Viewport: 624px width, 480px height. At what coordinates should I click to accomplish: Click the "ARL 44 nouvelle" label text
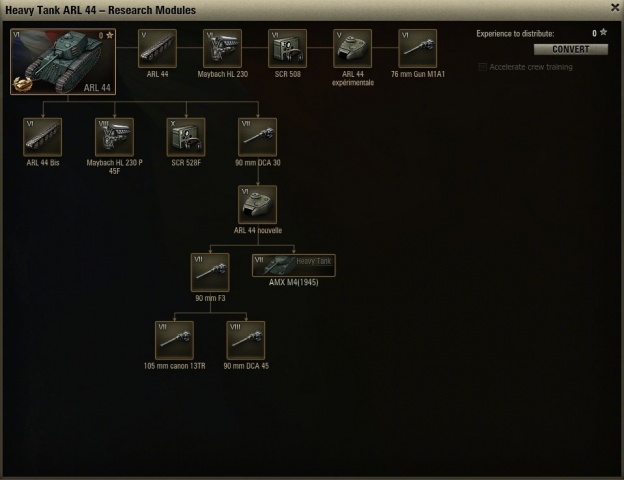pos(257,230)
